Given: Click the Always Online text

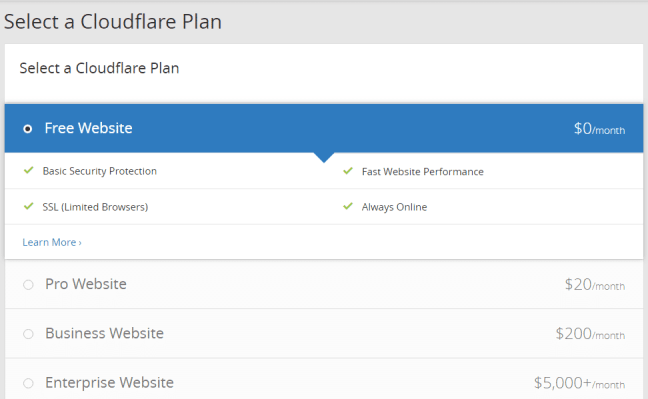Looking at the screenshot, I should coord(394,207).
